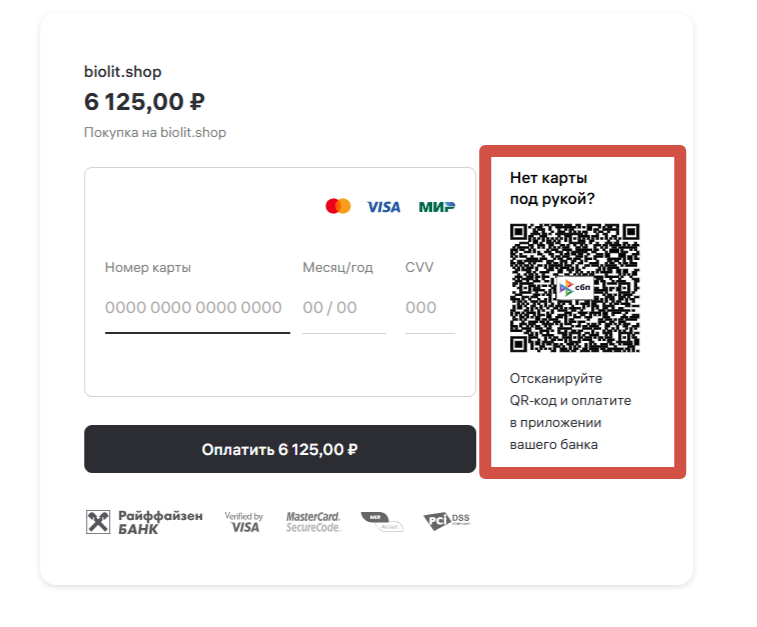
Task: Click the 'Отсканируйте QR-код' instruction text
Action: point(570,411)
